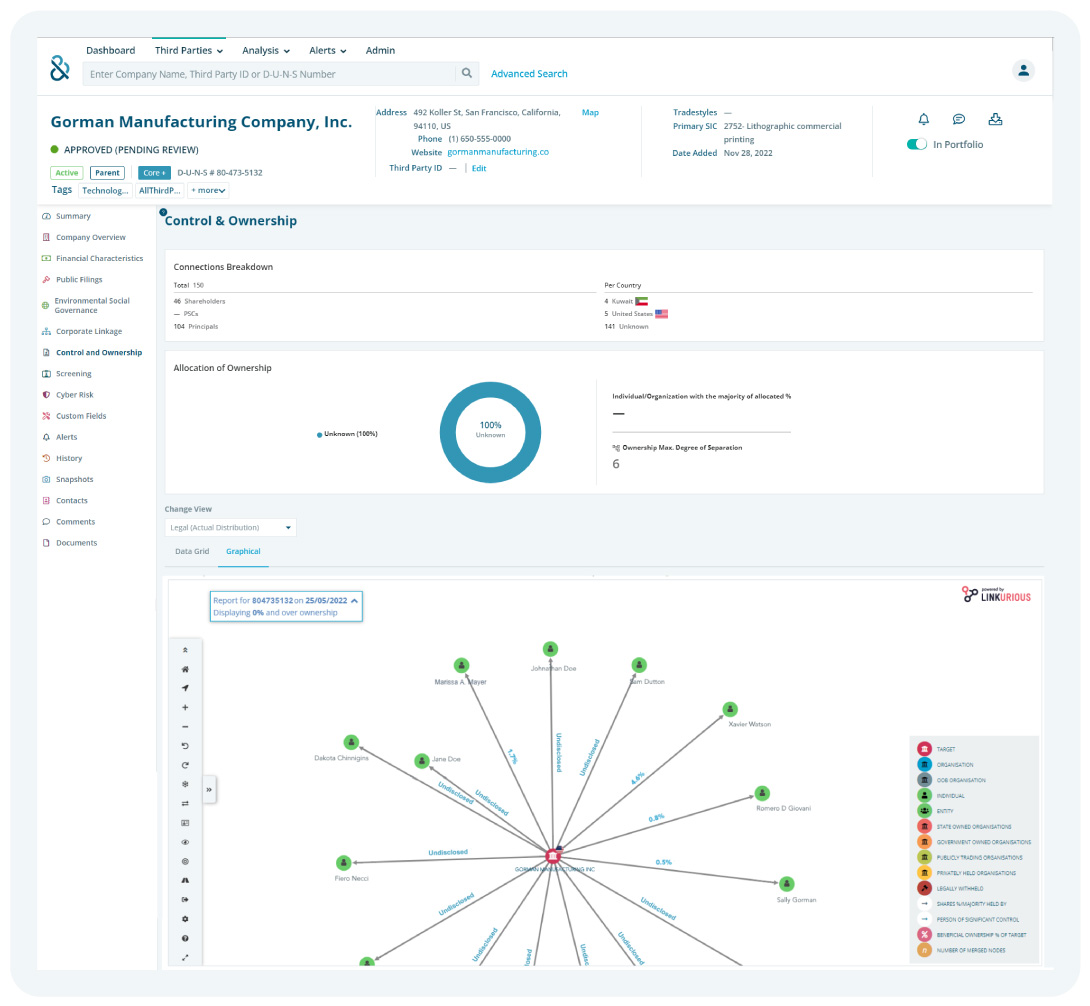Image resolution: width=1090 pixels, height=1006 pixels.
Task: Click the download report icon
Action: [995, 120]
